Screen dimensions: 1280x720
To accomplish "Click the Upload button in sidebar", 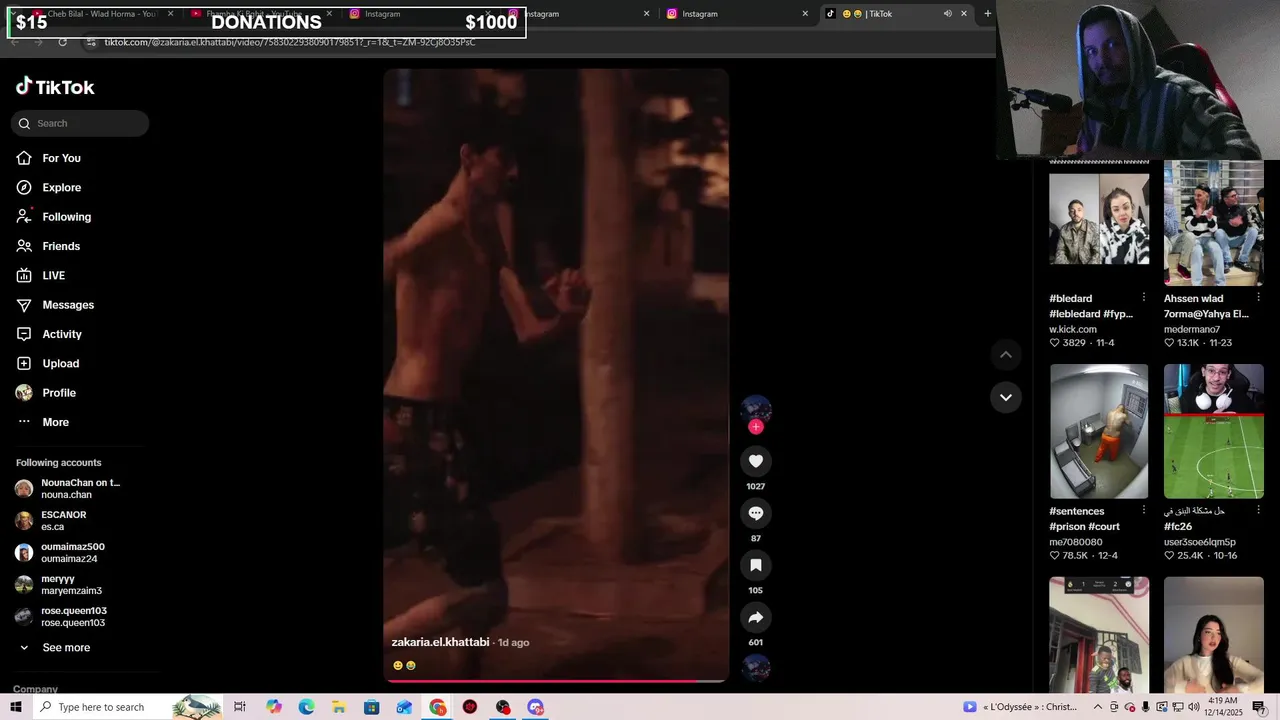I will [x=47, y=363].
